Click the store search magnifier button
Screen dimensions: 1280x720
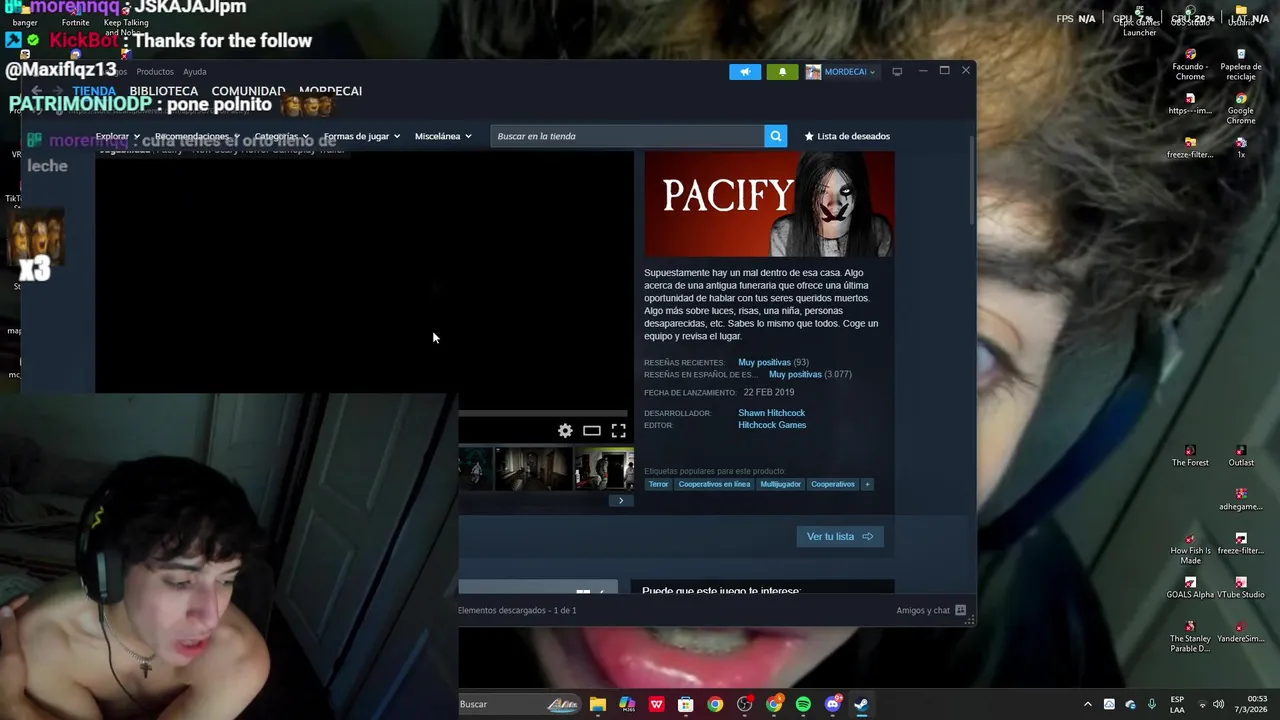[775, 136]
